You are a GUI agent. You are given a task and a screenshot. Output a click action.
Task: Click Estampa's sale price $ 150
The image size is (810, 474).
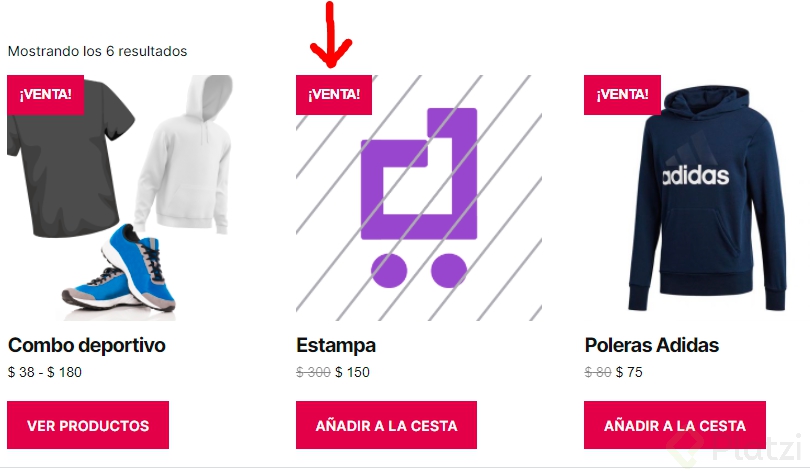coord(352,372)
